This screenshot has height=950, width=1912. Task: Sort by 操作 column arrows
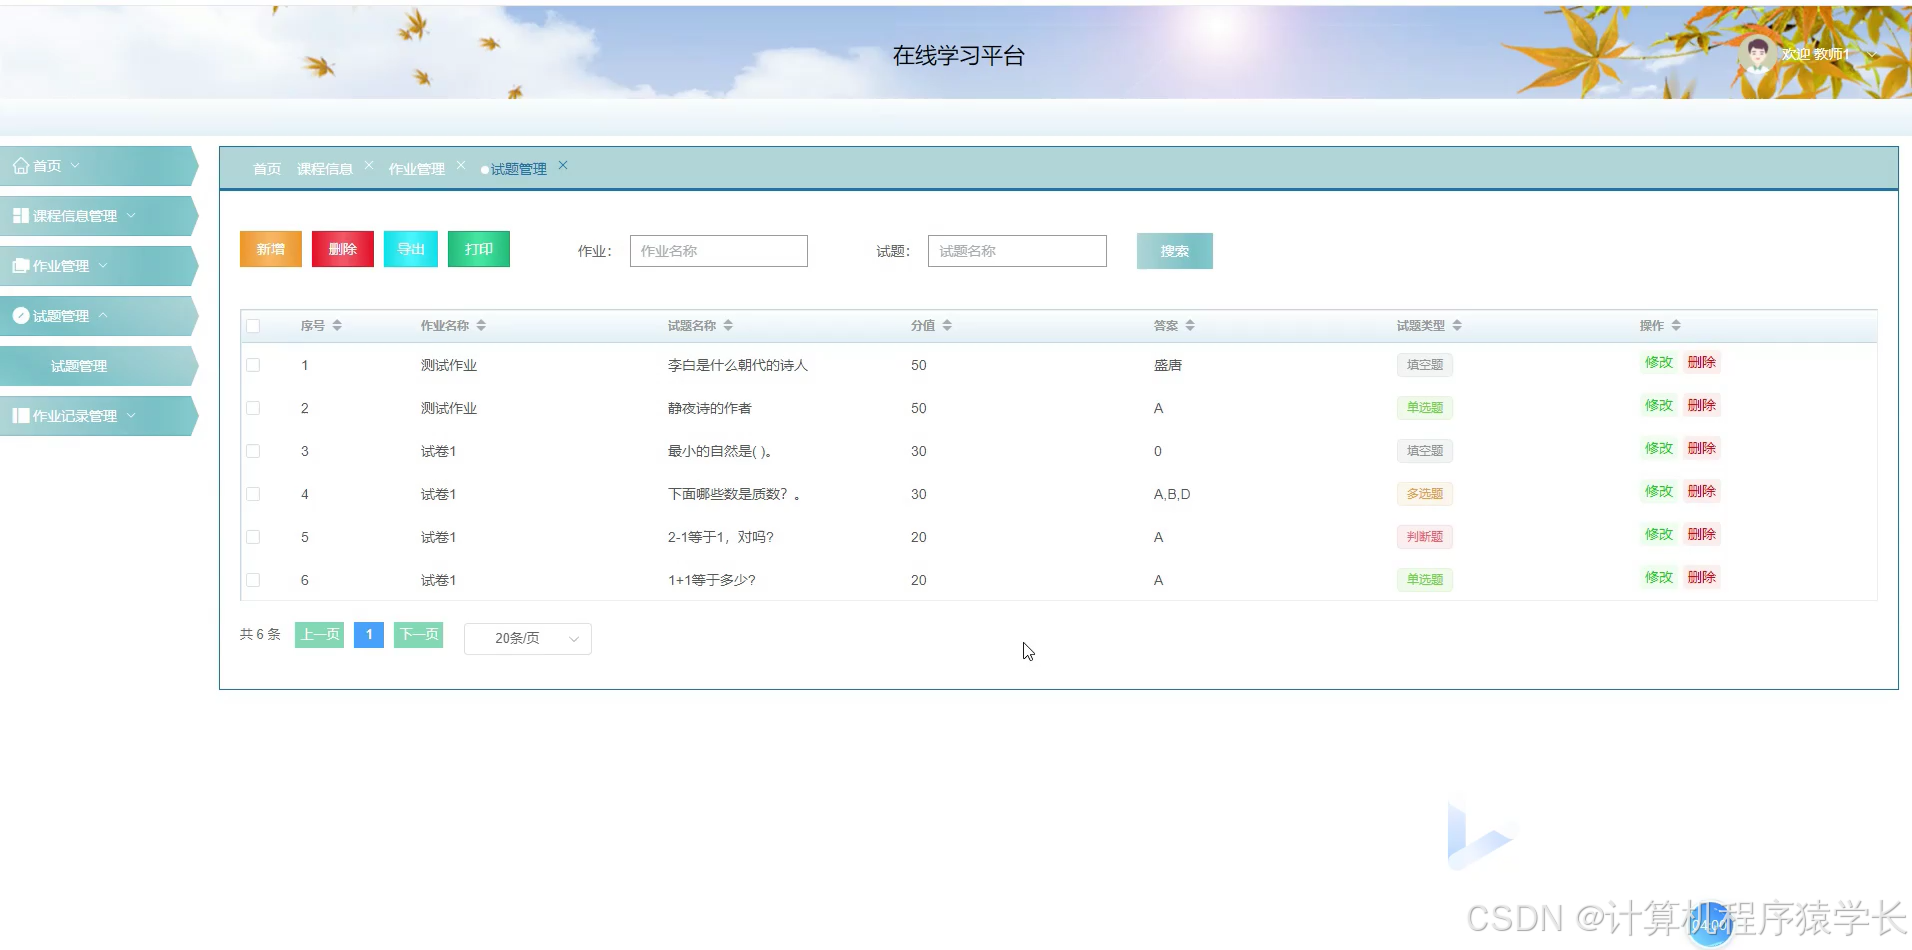tap(1676, 326)
